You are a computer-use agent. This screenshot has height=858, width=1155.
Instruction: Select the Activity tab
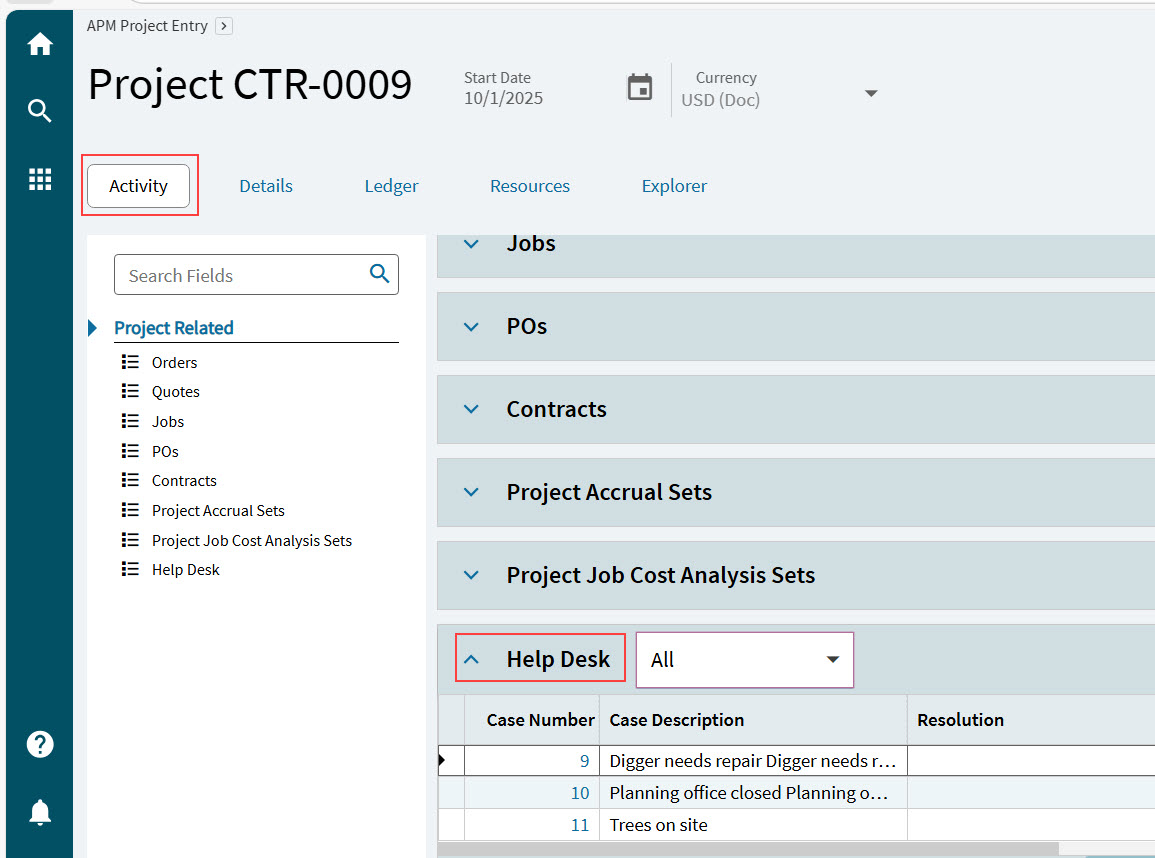(138, 186)
